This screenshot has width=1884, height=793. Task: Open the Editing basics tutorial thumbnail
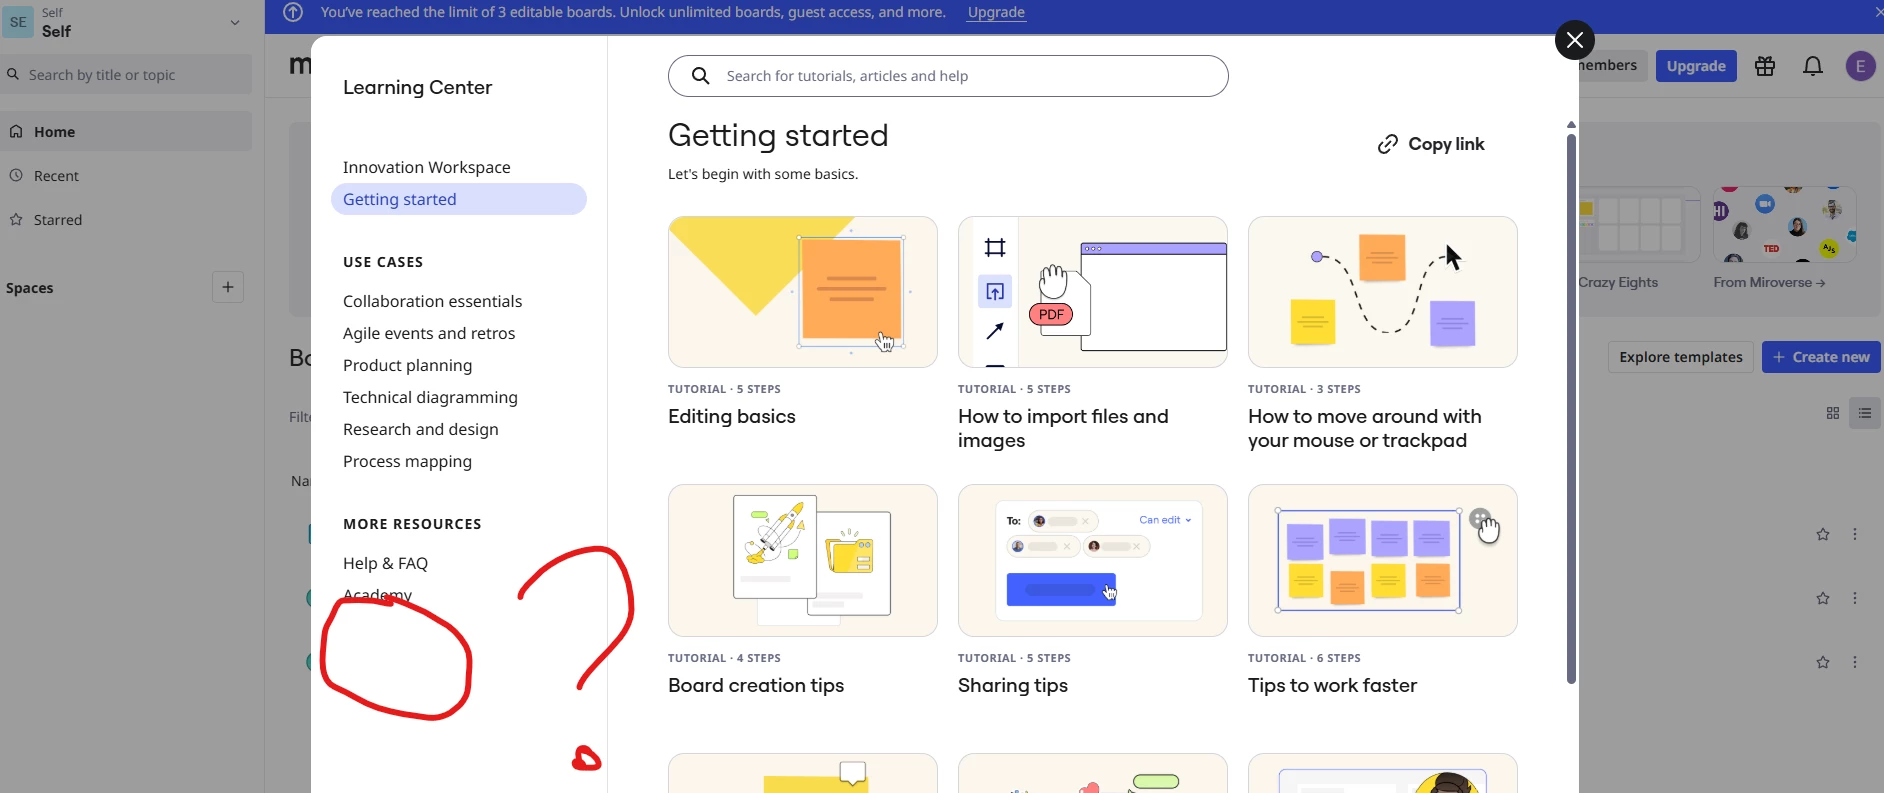tap(803, 292)
